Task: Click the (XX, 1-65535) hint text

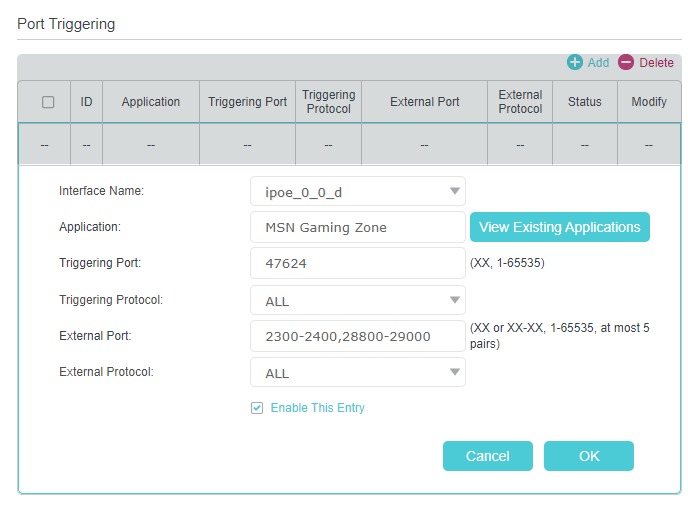Action: (507, 263)
